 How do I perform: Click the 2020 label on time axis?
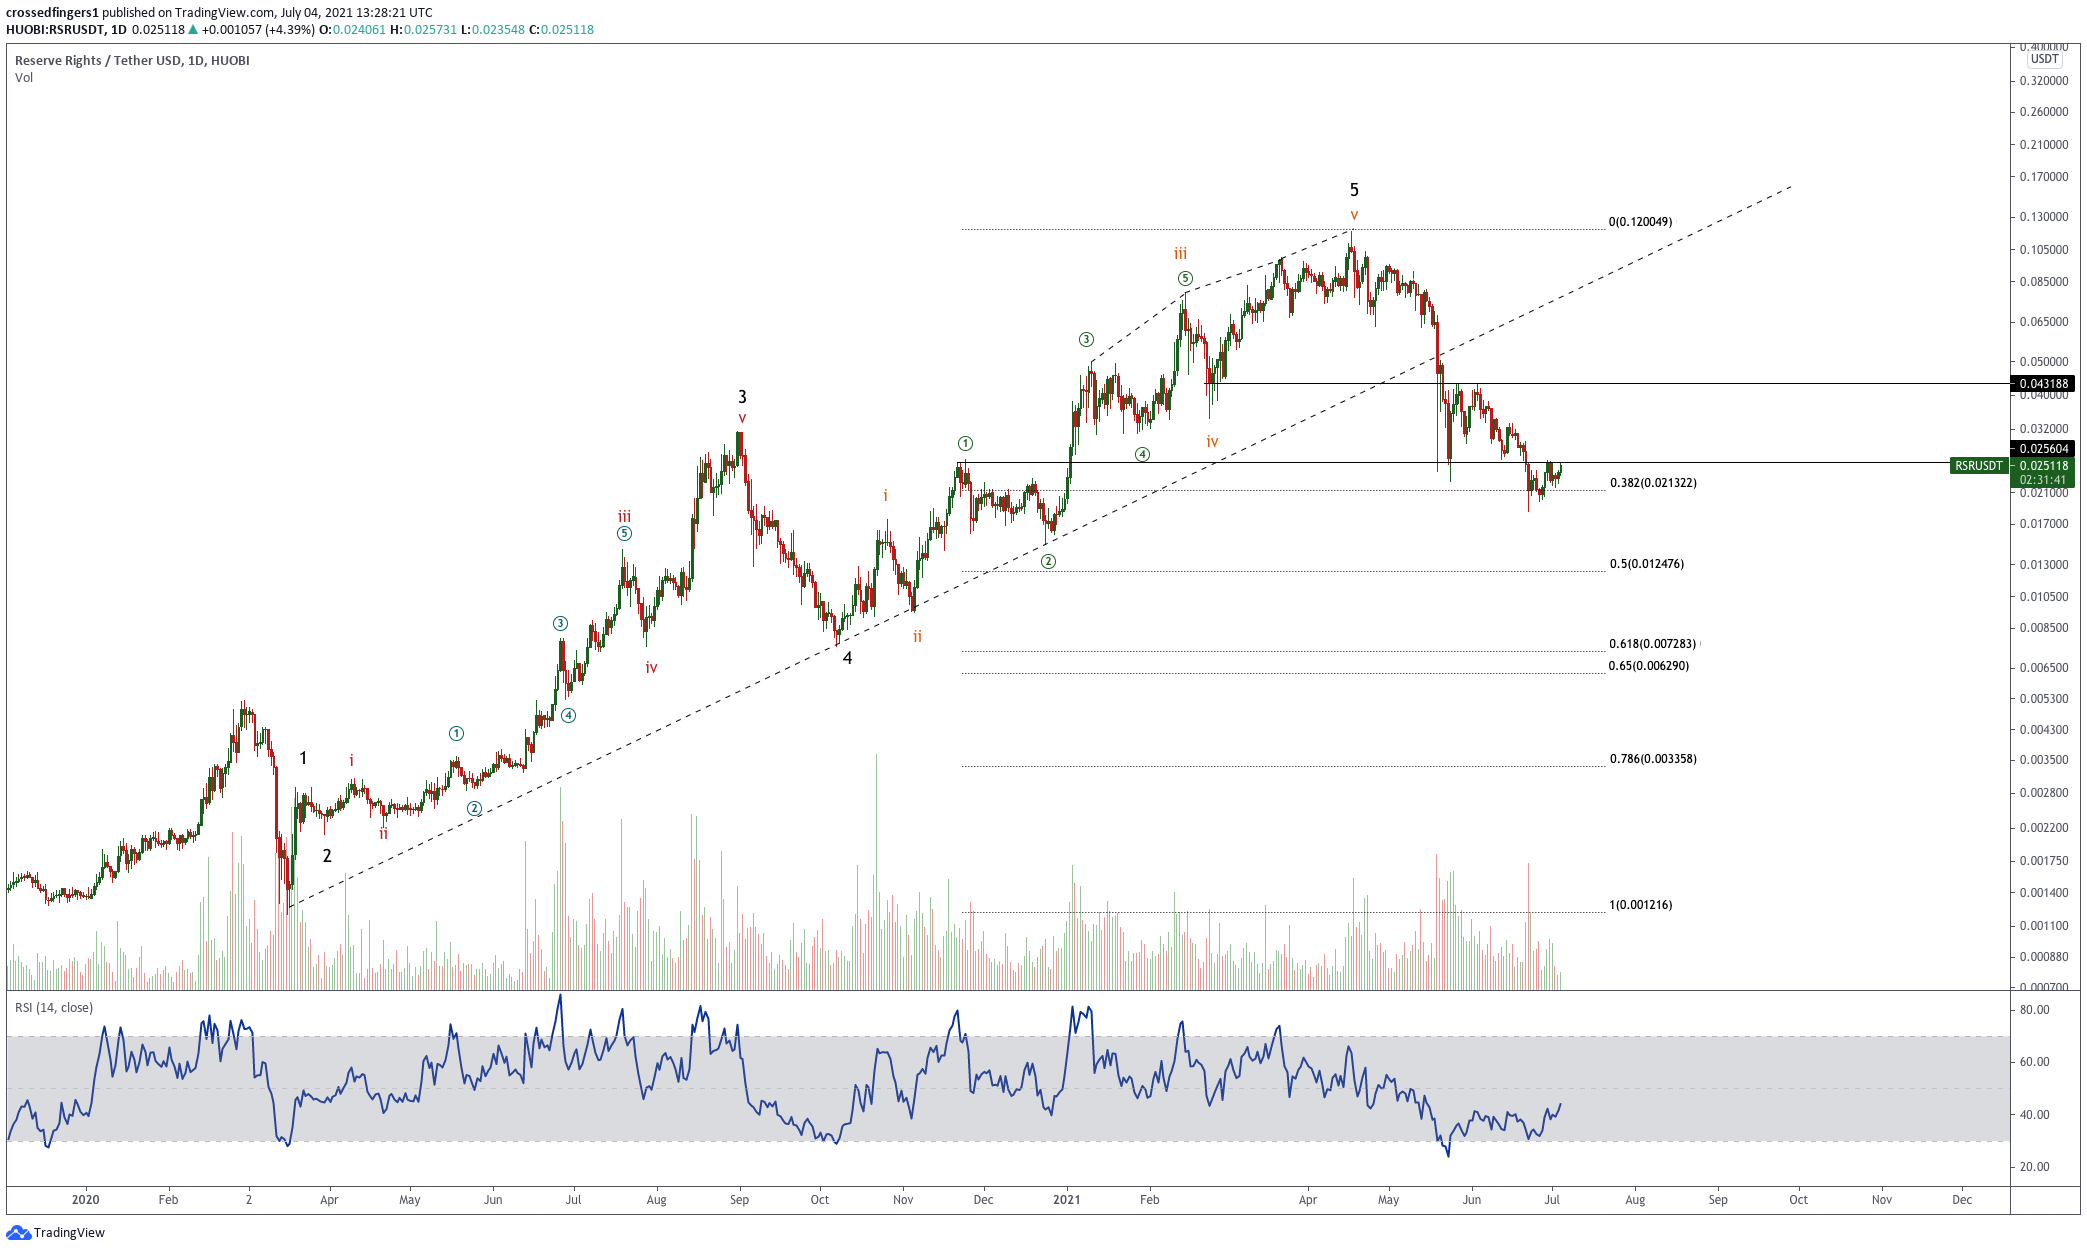[x=86, y=1199]
